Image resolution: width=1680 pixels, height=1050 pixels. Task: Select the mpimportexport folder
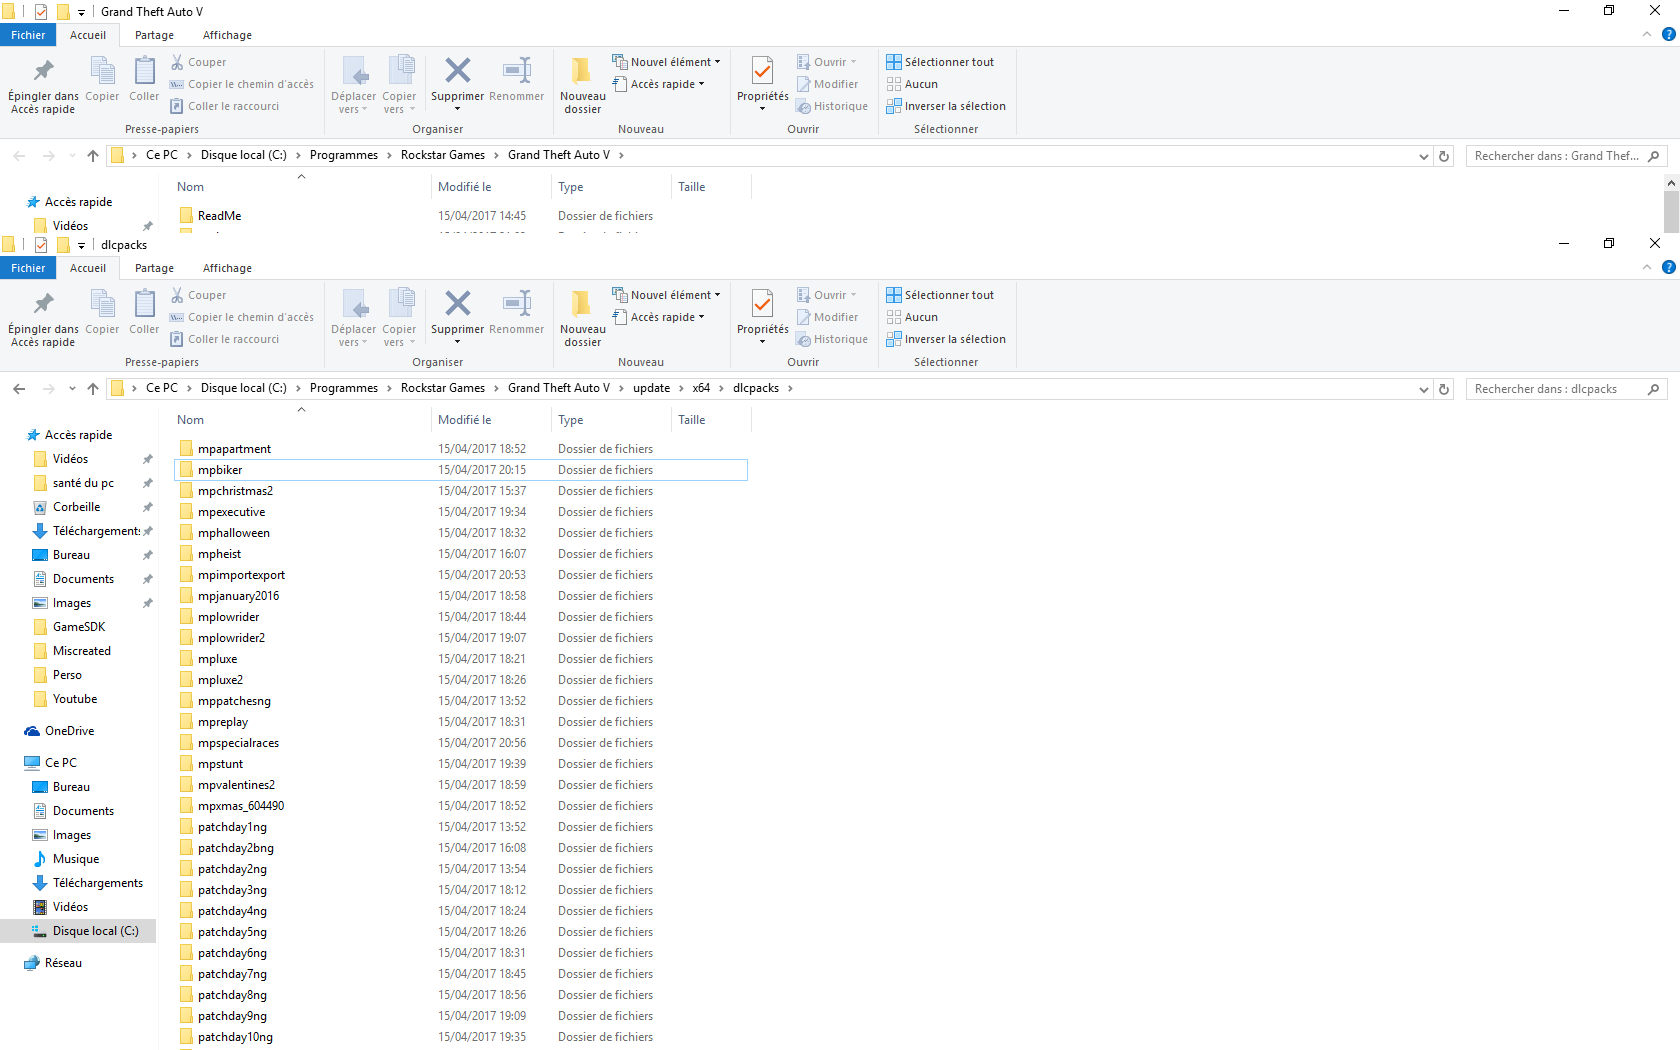click(461, 575)
